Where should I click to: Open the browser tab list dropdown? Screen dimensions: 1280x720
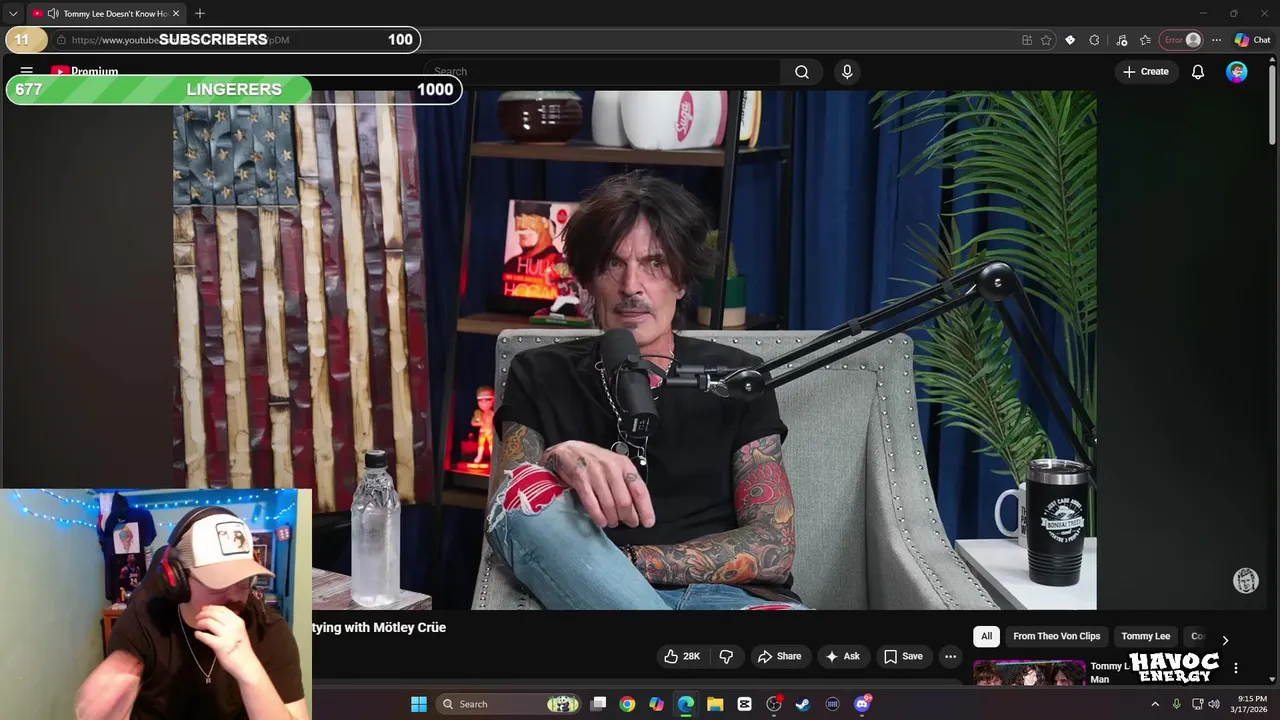point(13,13)
